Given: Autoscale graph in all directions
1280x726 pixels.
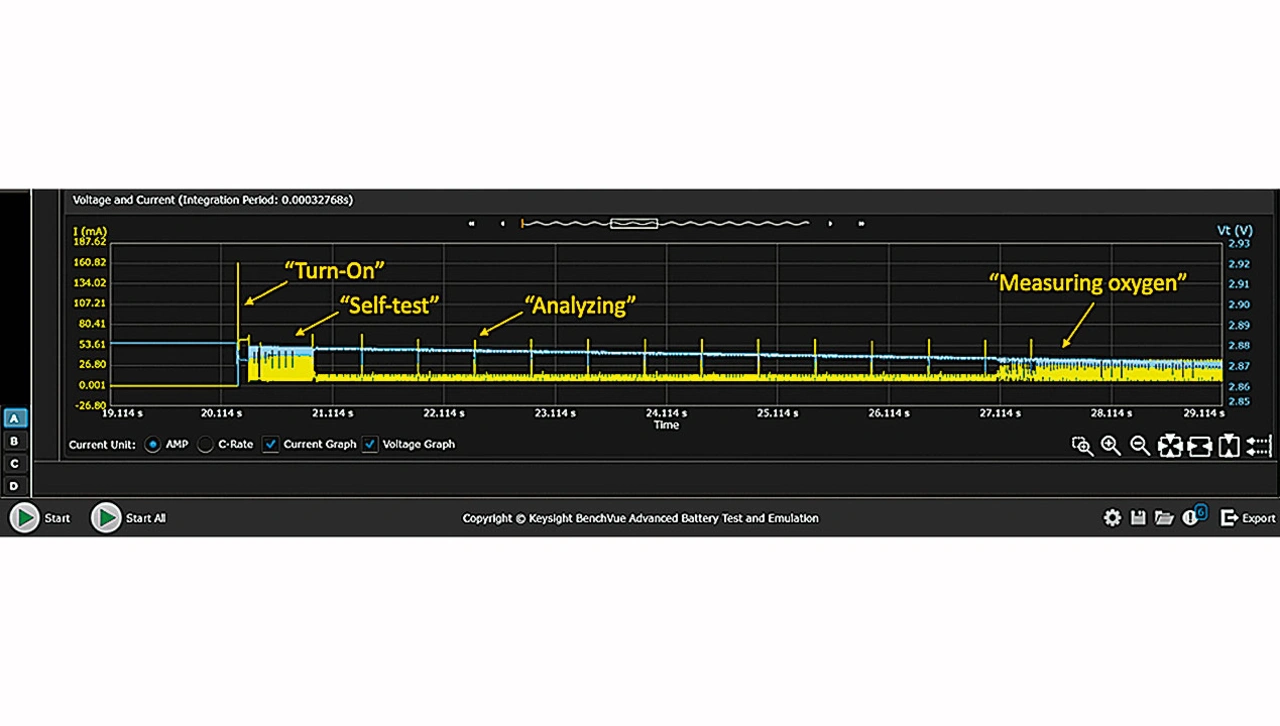Looking at the screenshot, I should click(1169, 446).
